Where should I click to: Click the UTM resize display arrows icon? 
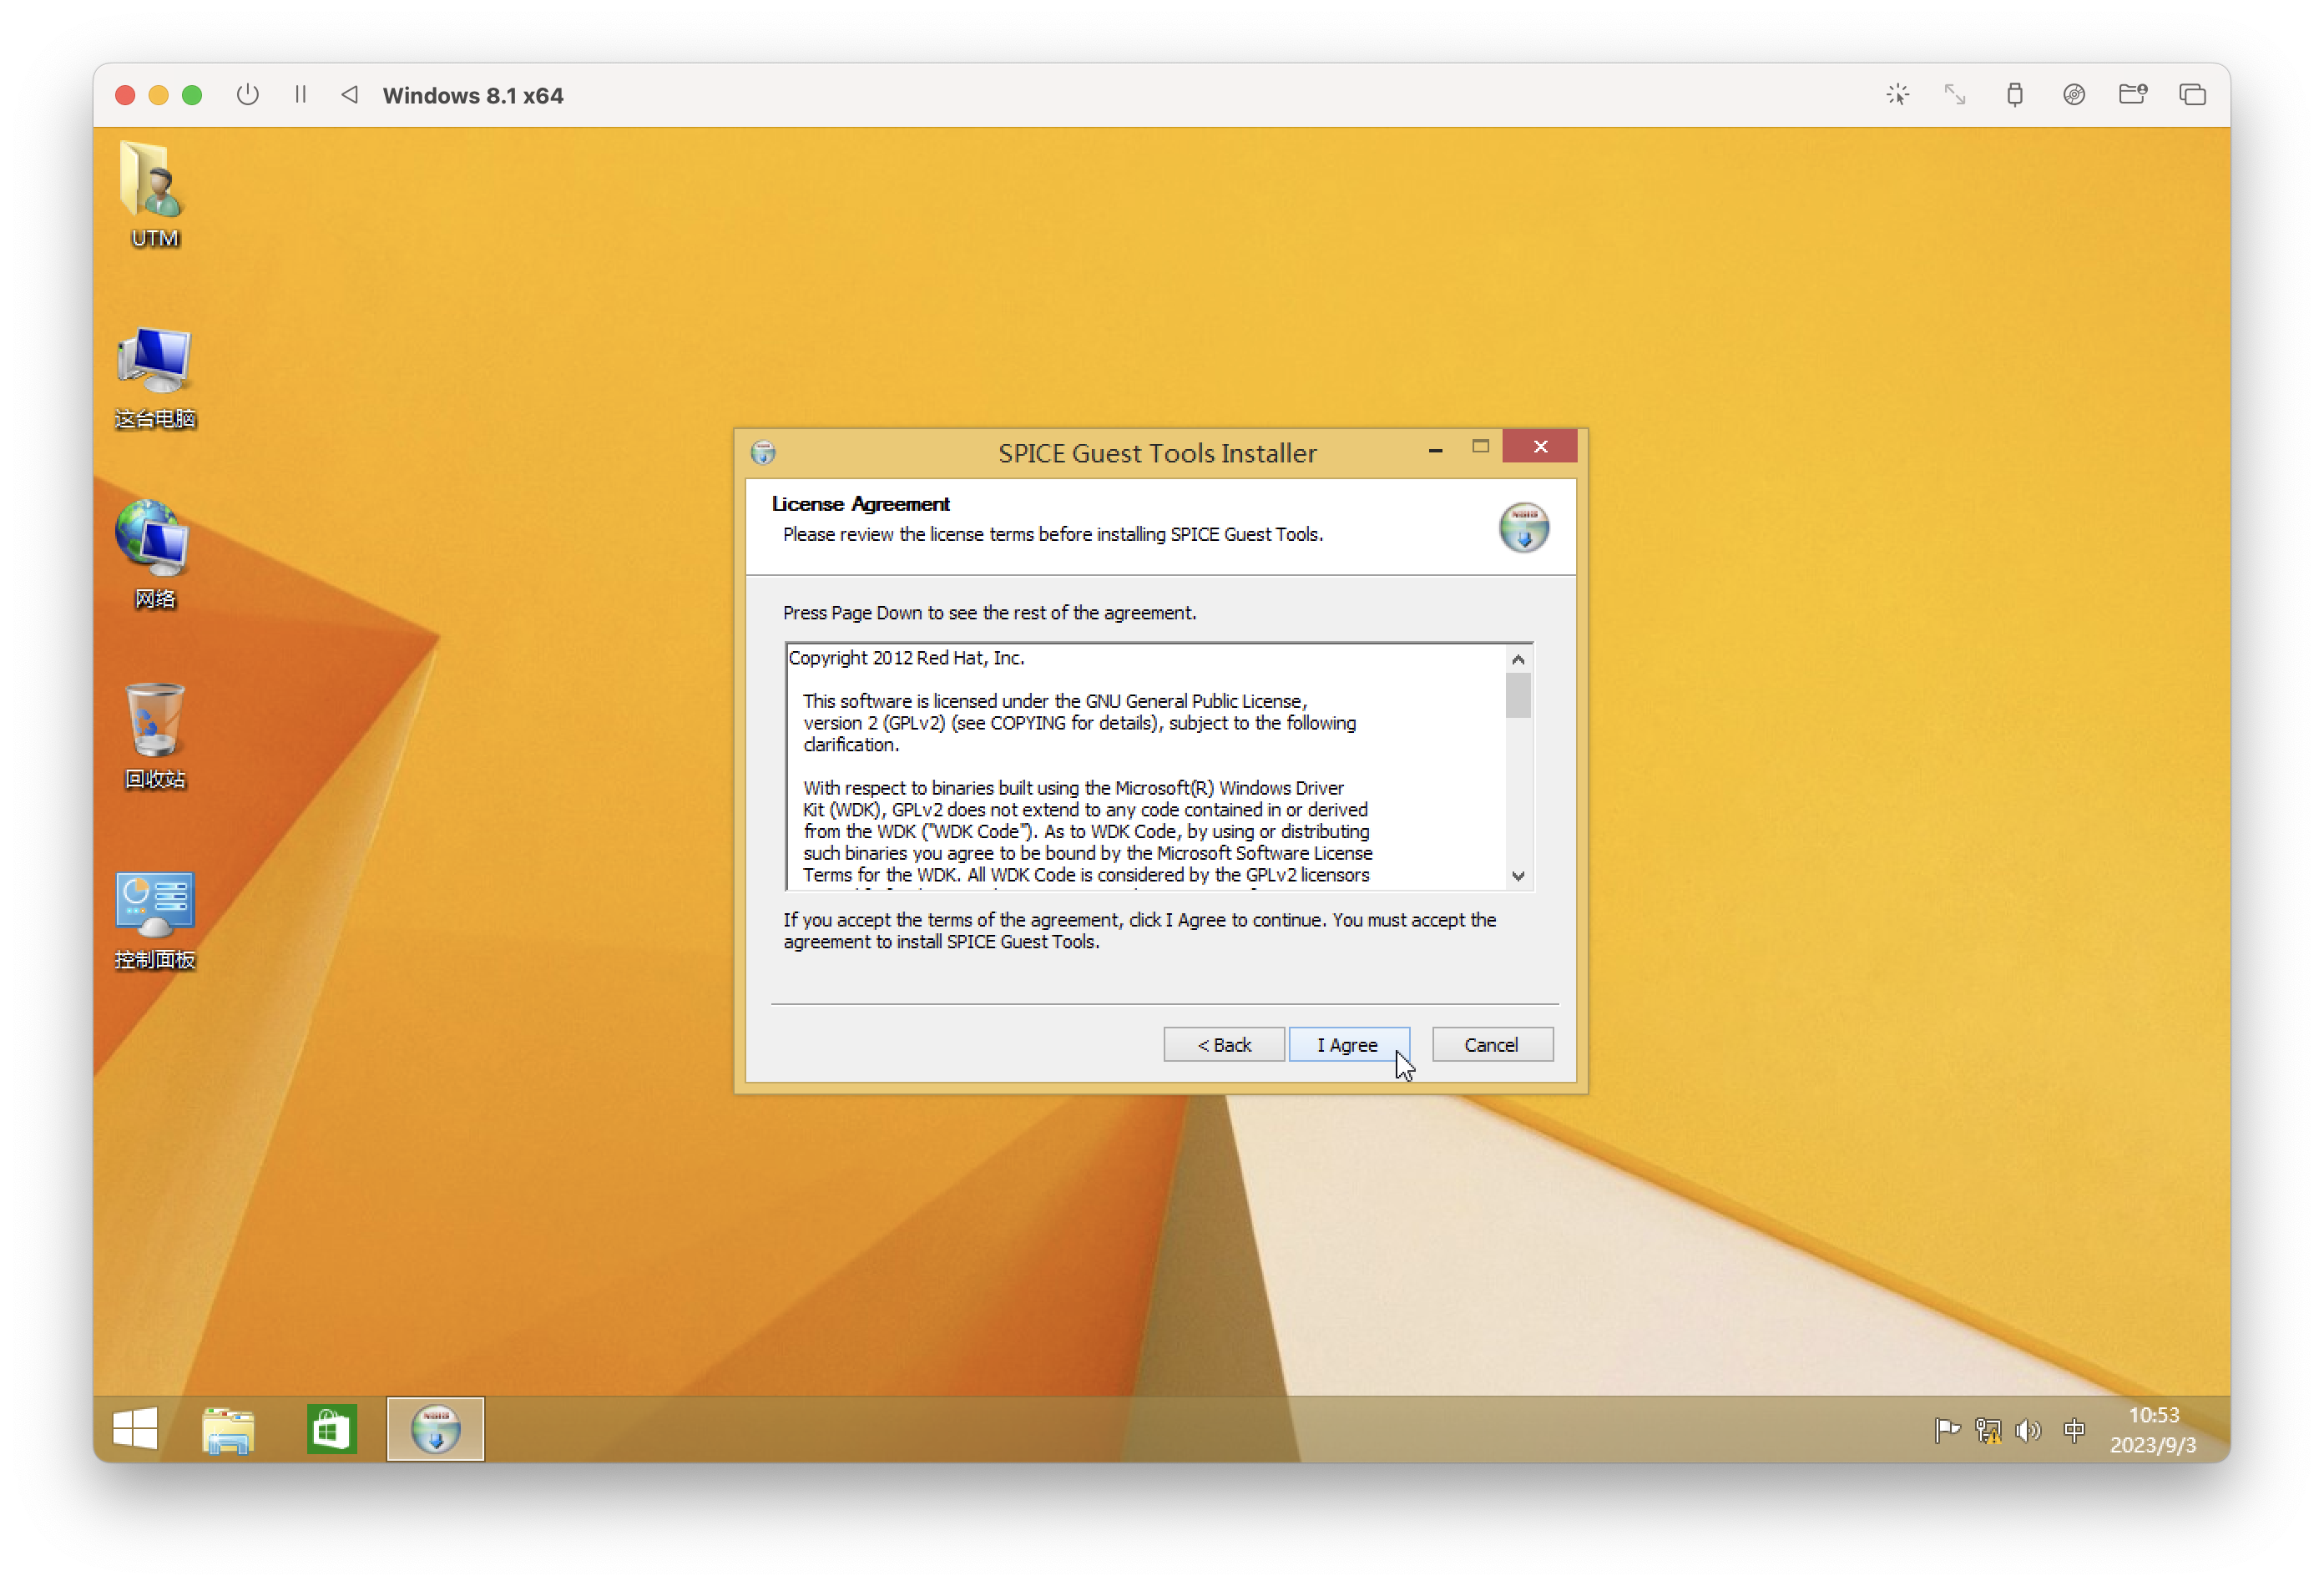(x=1954, y=94)
